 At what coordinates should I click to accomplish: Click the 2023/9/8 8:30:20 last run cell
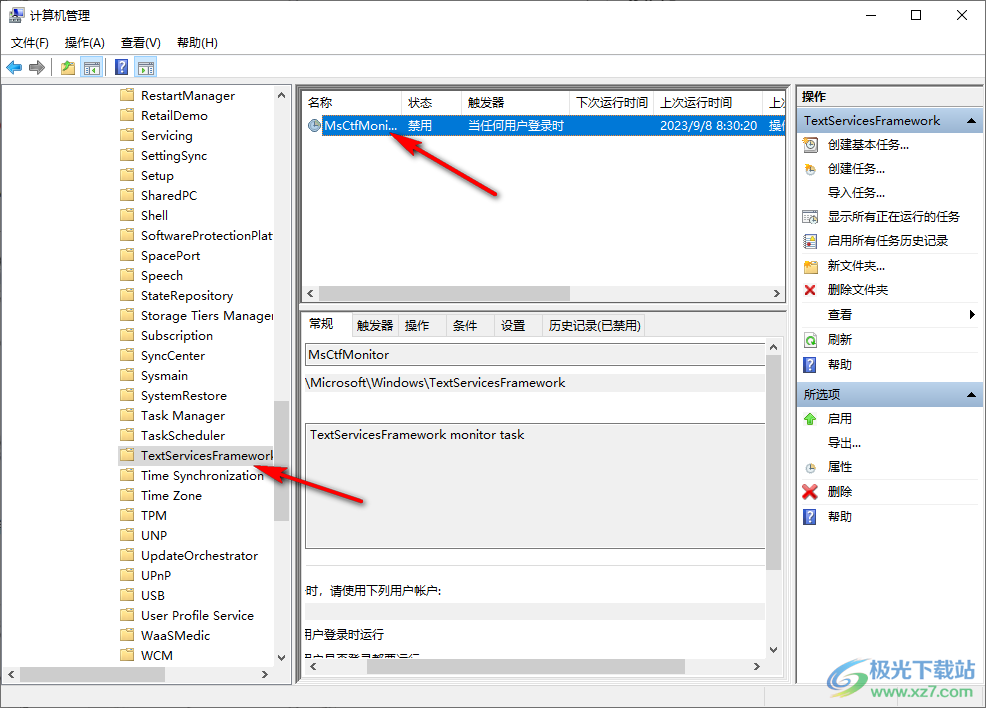coord(708,126)
